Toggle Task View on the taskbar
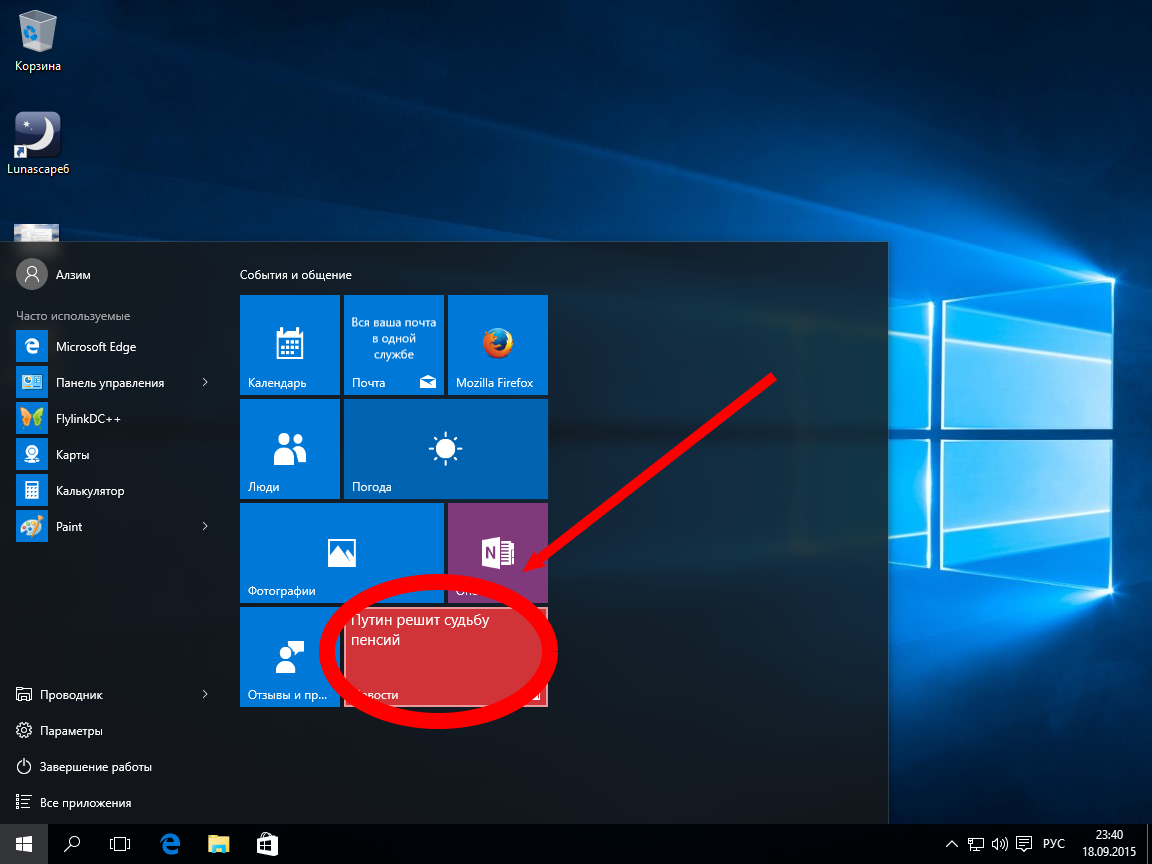The height and width of the screenshot is (864, 1152). (x=120, y=844)
